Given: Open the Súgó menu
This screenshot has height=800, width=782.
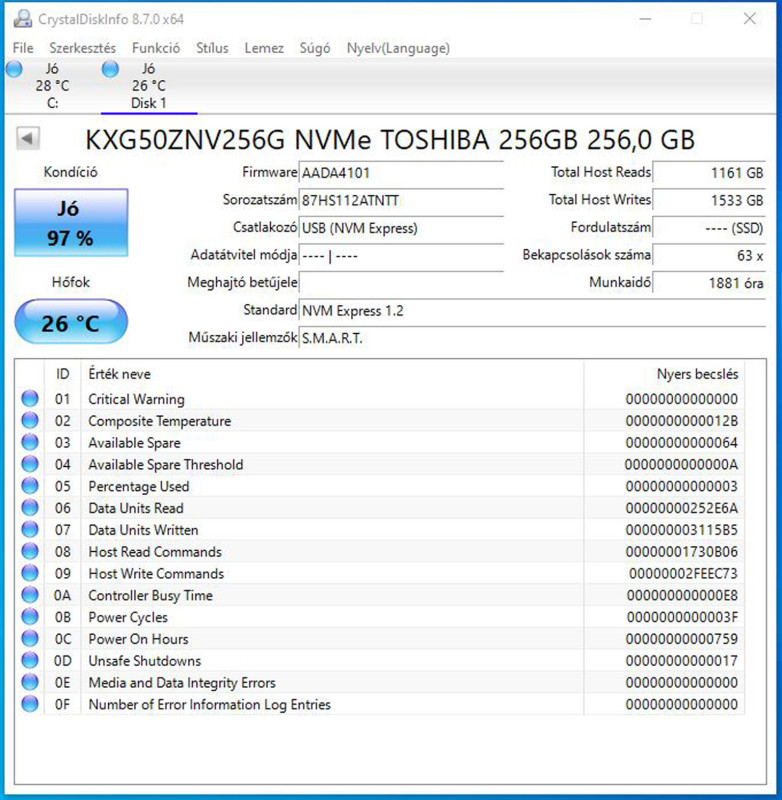Looking at the screenshot, I should click(315, 48).
